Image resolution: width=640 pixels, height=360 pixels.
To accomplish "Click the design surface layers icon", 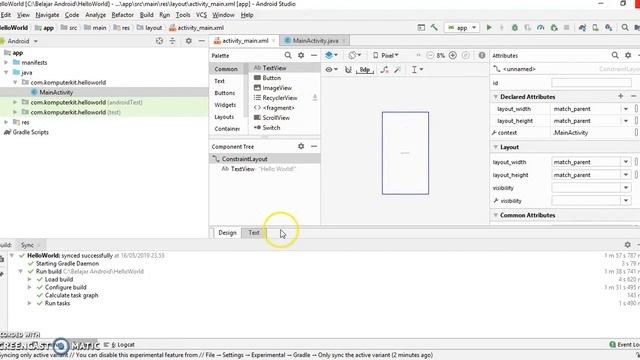I will pos(331,55).
